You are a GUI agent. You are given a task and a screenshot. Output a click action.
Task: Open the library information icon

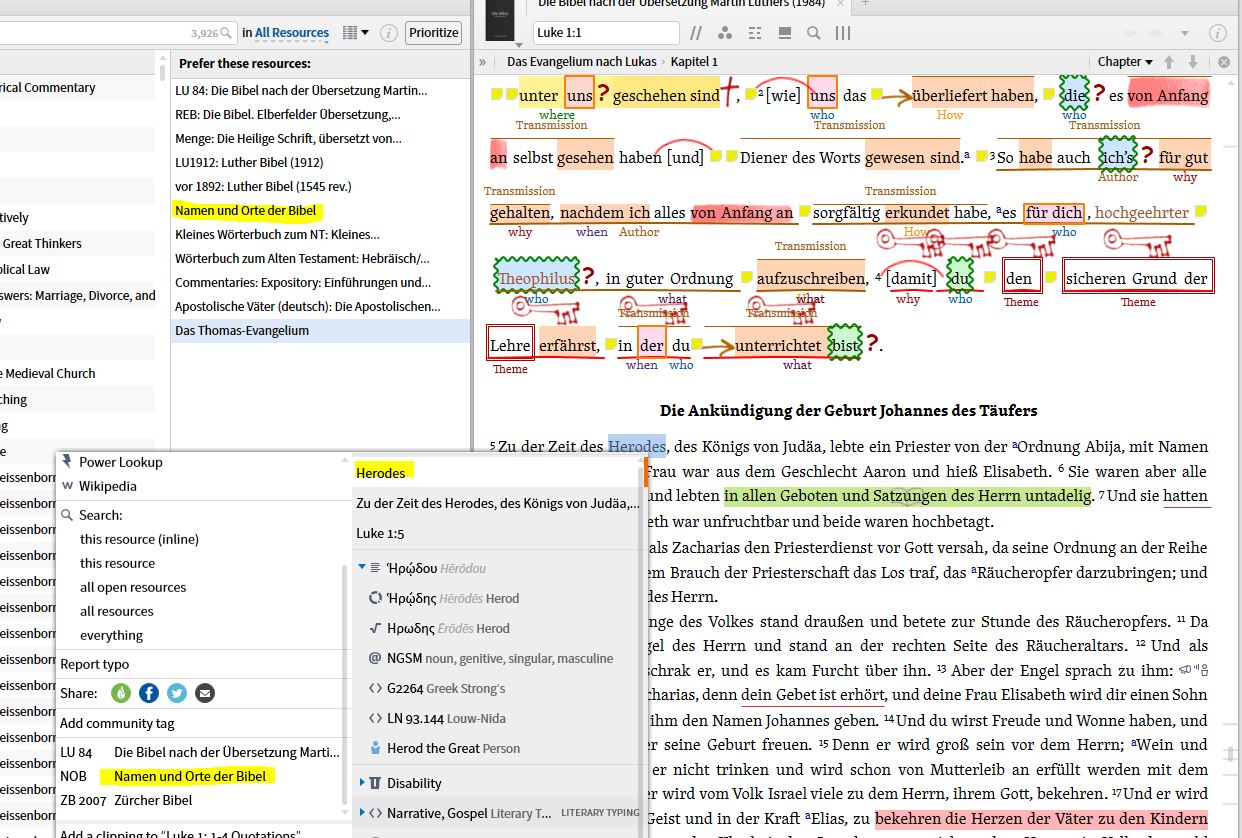[389, 33]
